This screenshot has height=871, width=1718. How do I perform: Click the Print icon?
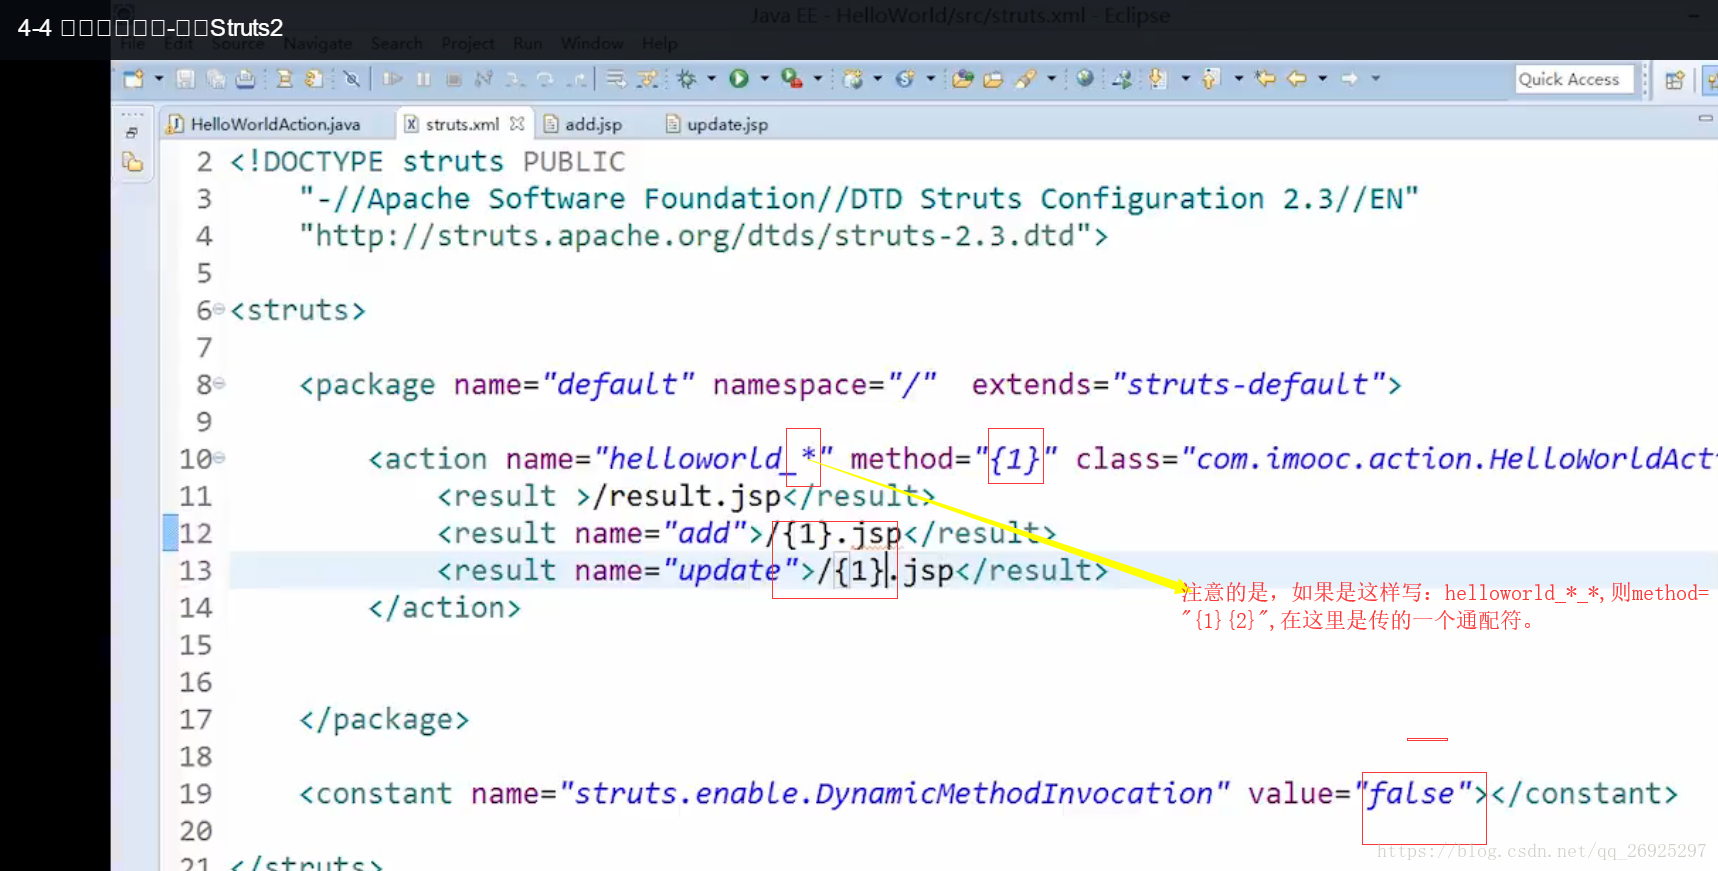(x=245, y=78)
